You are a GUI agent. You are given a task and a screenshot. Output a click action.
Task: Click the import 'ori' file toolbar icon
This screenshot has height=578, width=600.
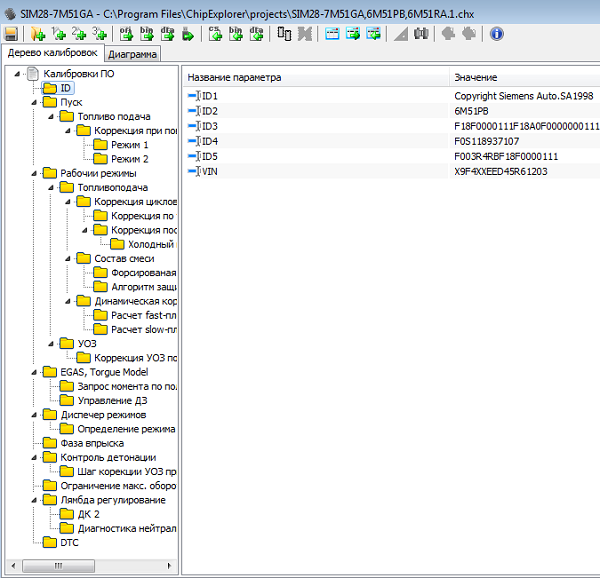[x=126, y=33]
